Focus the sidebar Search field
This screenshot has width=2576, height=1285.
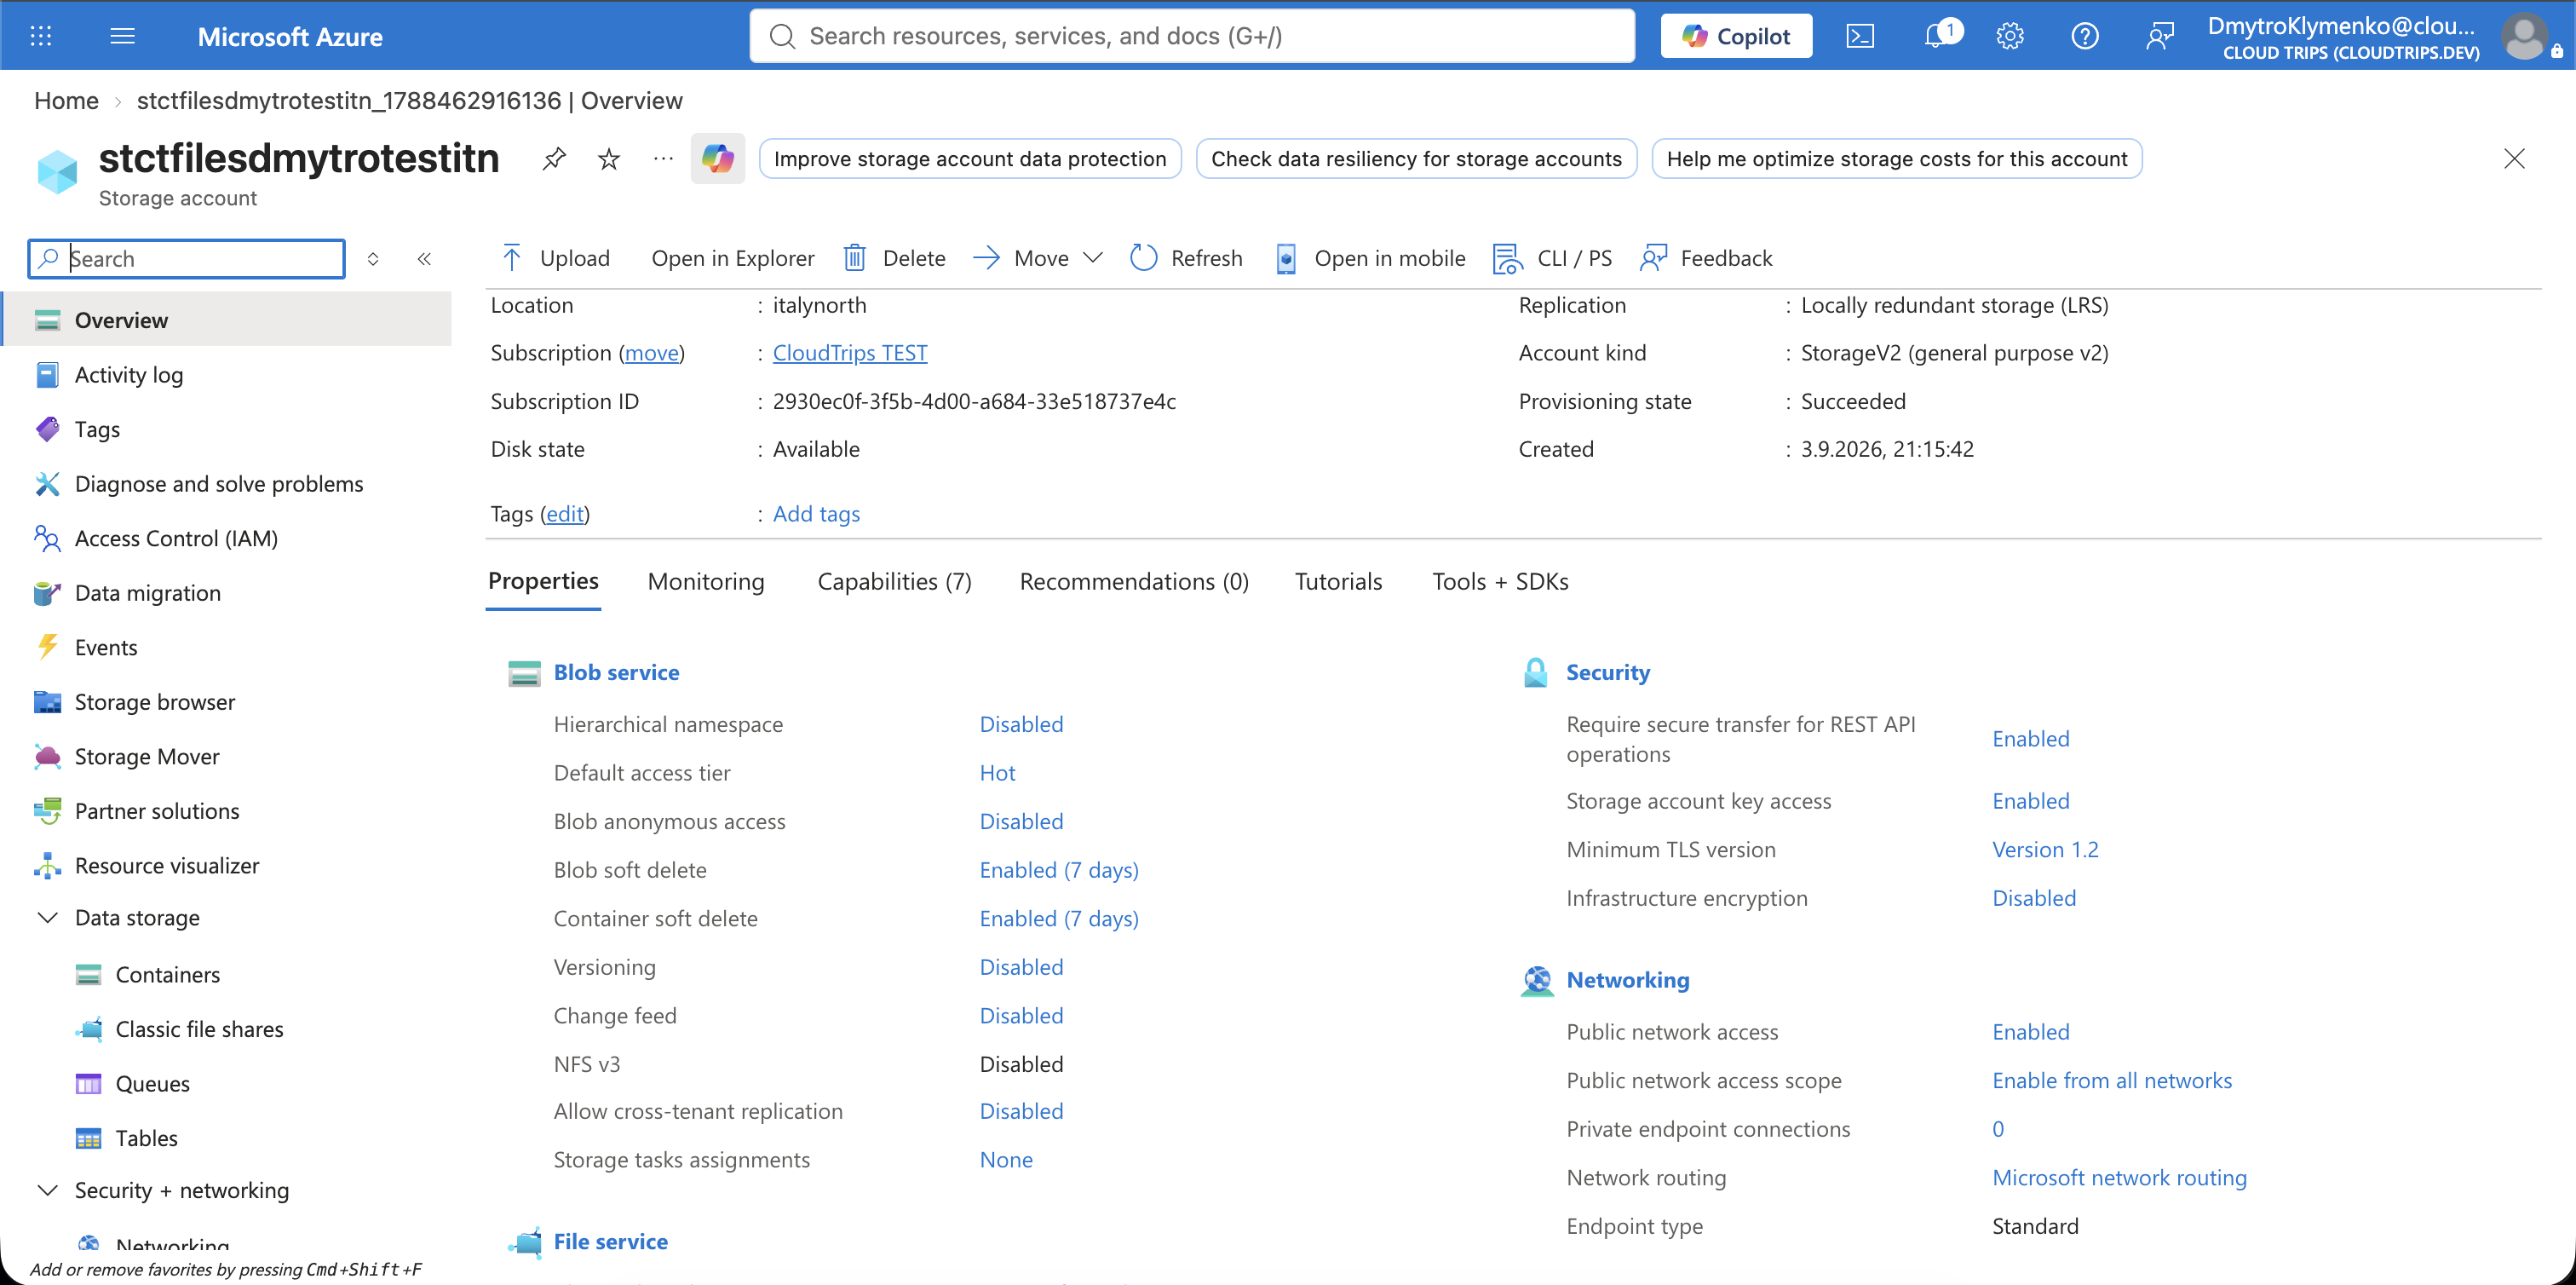187,259
